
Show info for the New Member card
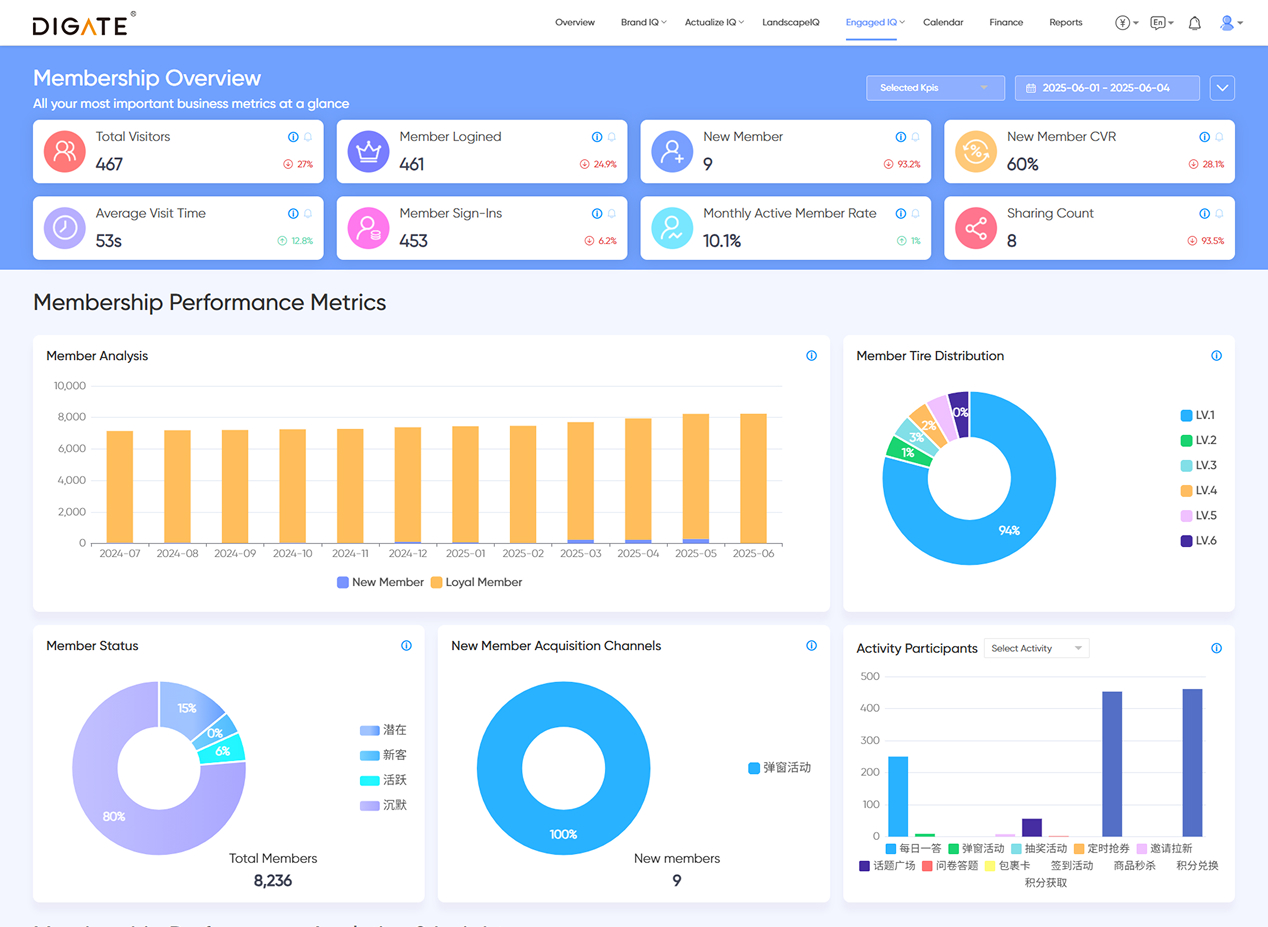click(901, 137)
